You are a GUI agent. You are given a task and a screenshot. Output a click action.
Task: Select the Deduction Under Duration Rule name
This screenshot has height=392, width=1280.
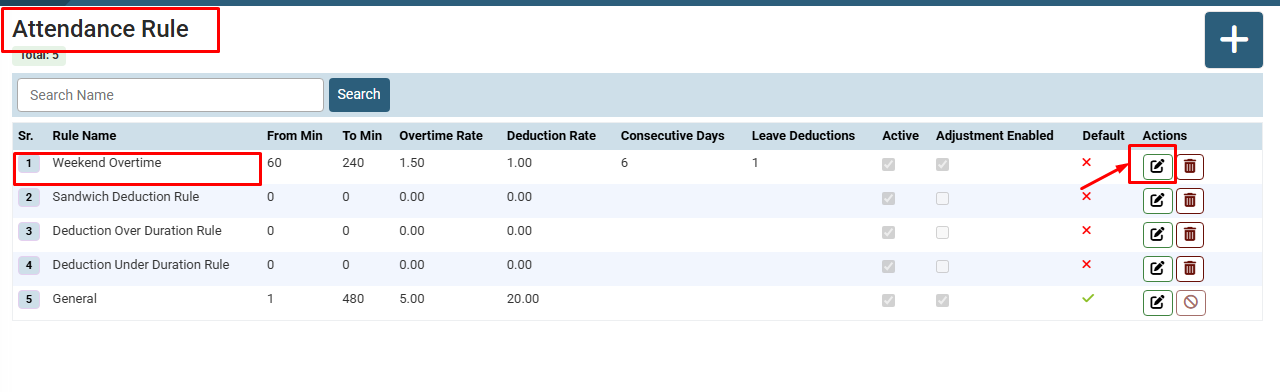click(141, 264)
